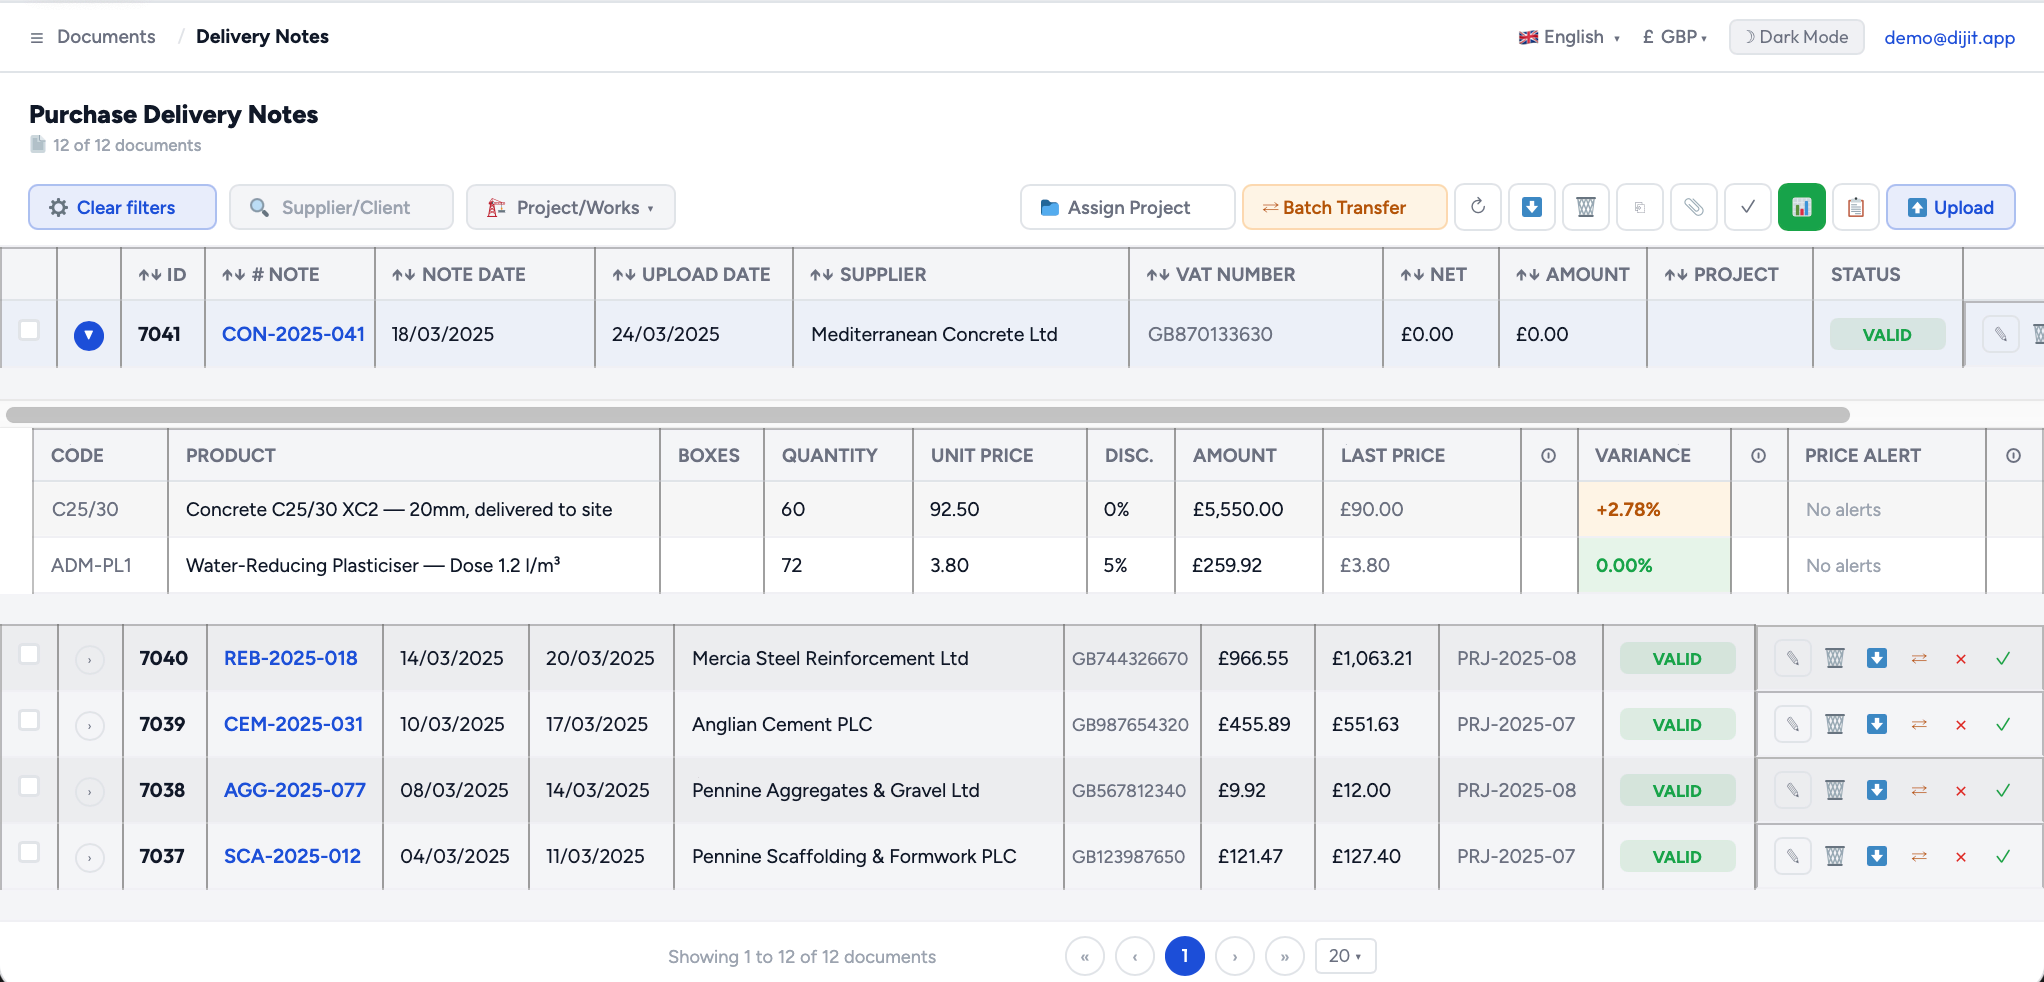Sort table by Upload Date column
The height and width of the screenshot is (982, 2044).
[691, 274]
